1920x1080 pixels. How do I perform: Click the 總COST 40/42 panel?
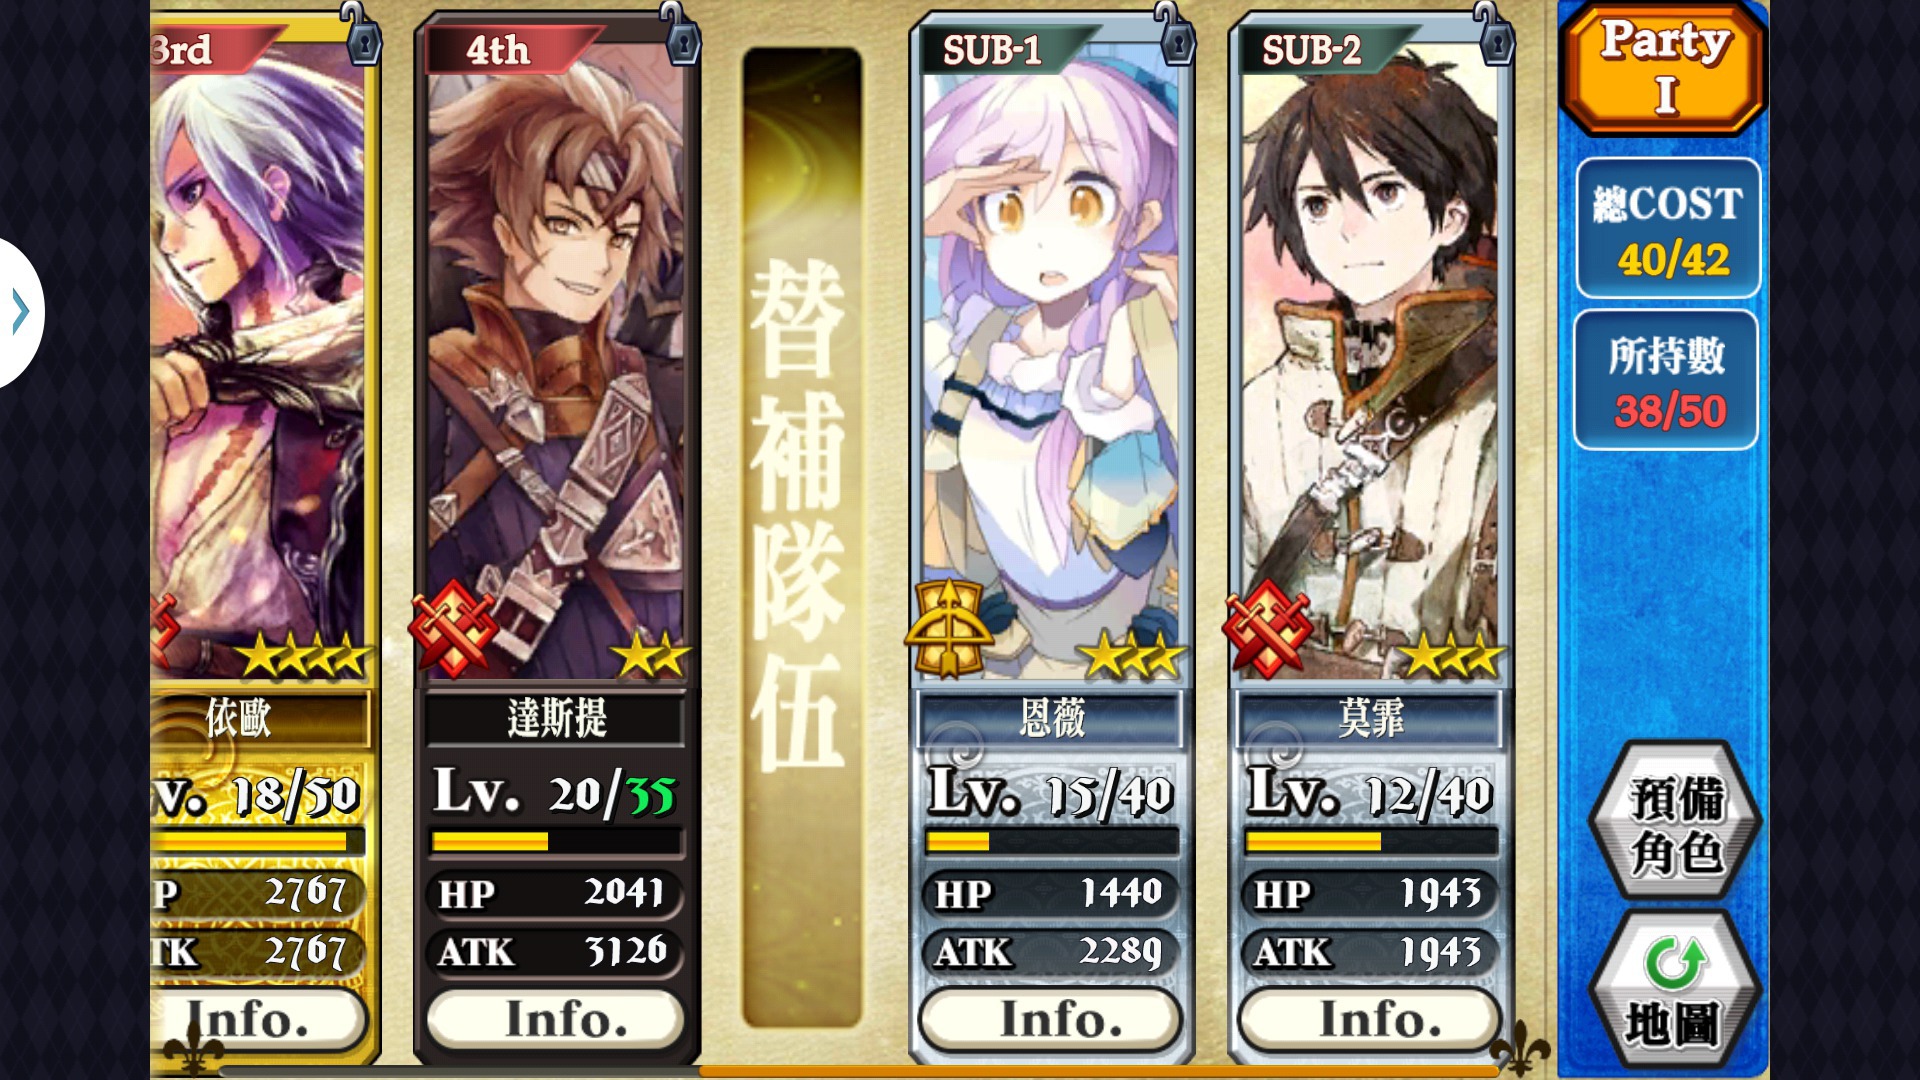point(1668,228)
